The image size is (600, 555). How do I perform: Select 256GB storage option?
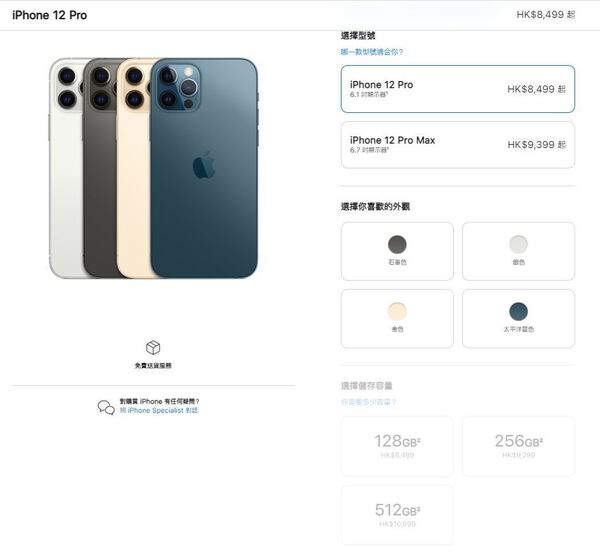[518, 446]
